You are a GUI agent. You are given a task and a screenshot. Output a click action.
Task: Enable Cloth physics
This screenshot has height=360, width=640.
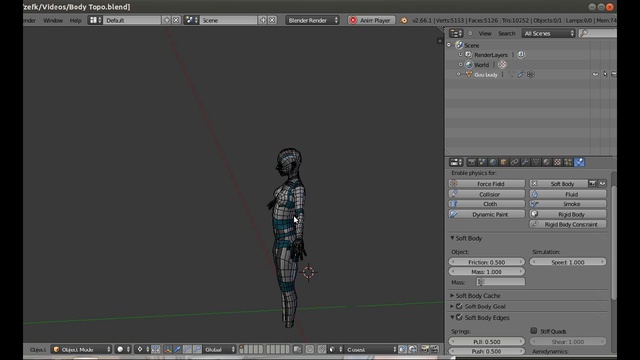[x=487, y=204]
